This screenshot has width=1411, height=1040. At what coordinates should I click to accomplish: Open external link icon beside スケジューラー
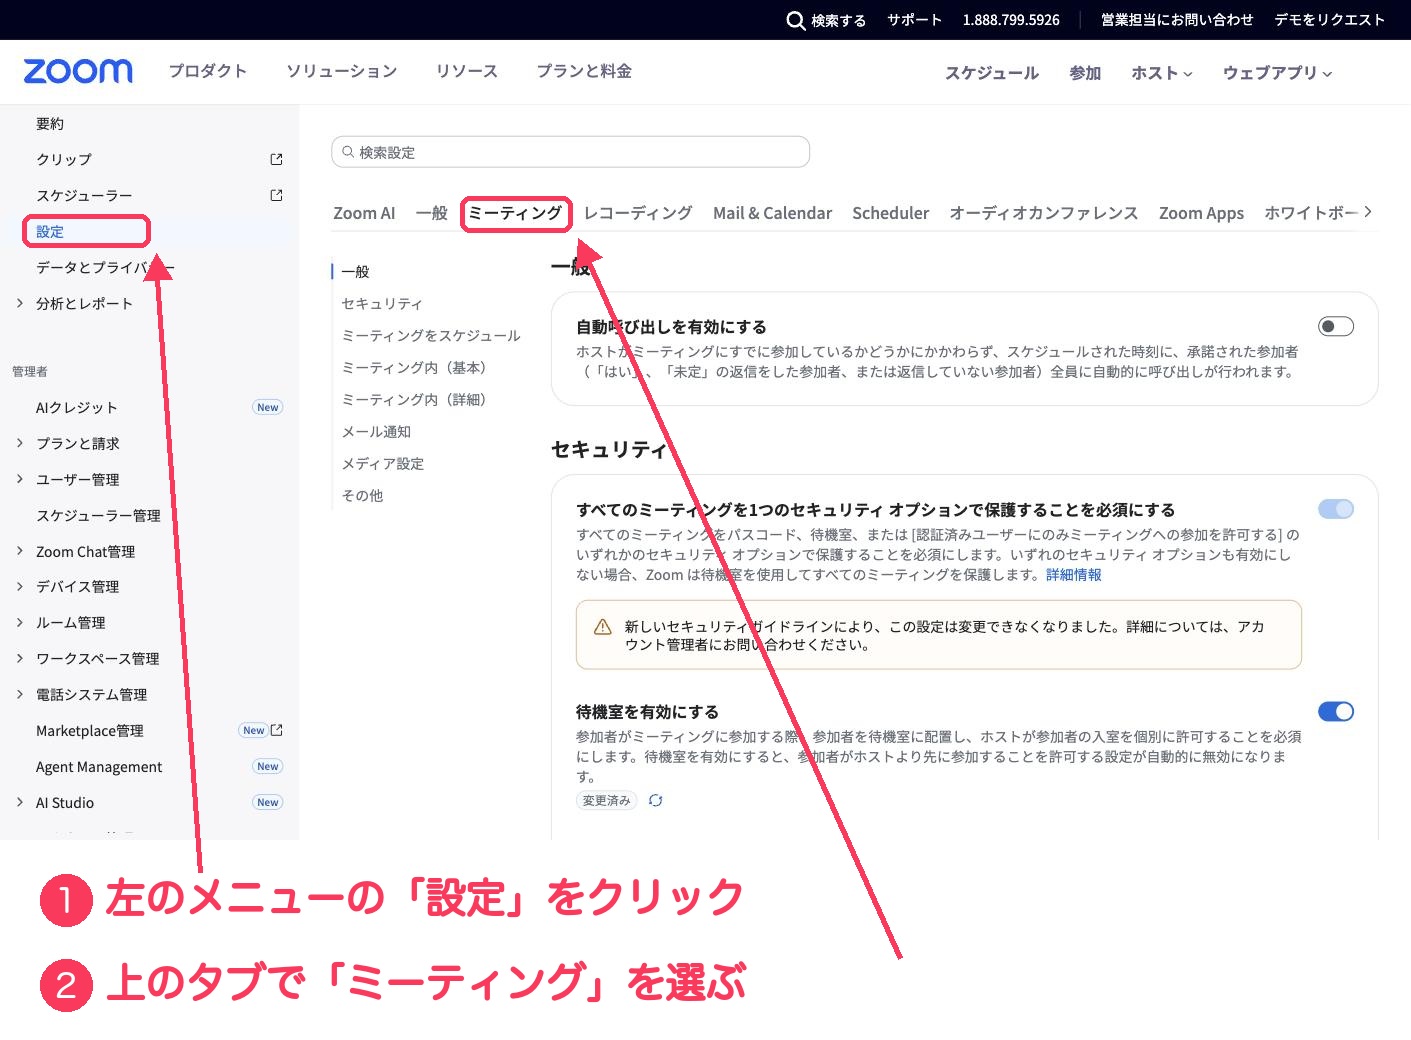(x=277, y=195)
